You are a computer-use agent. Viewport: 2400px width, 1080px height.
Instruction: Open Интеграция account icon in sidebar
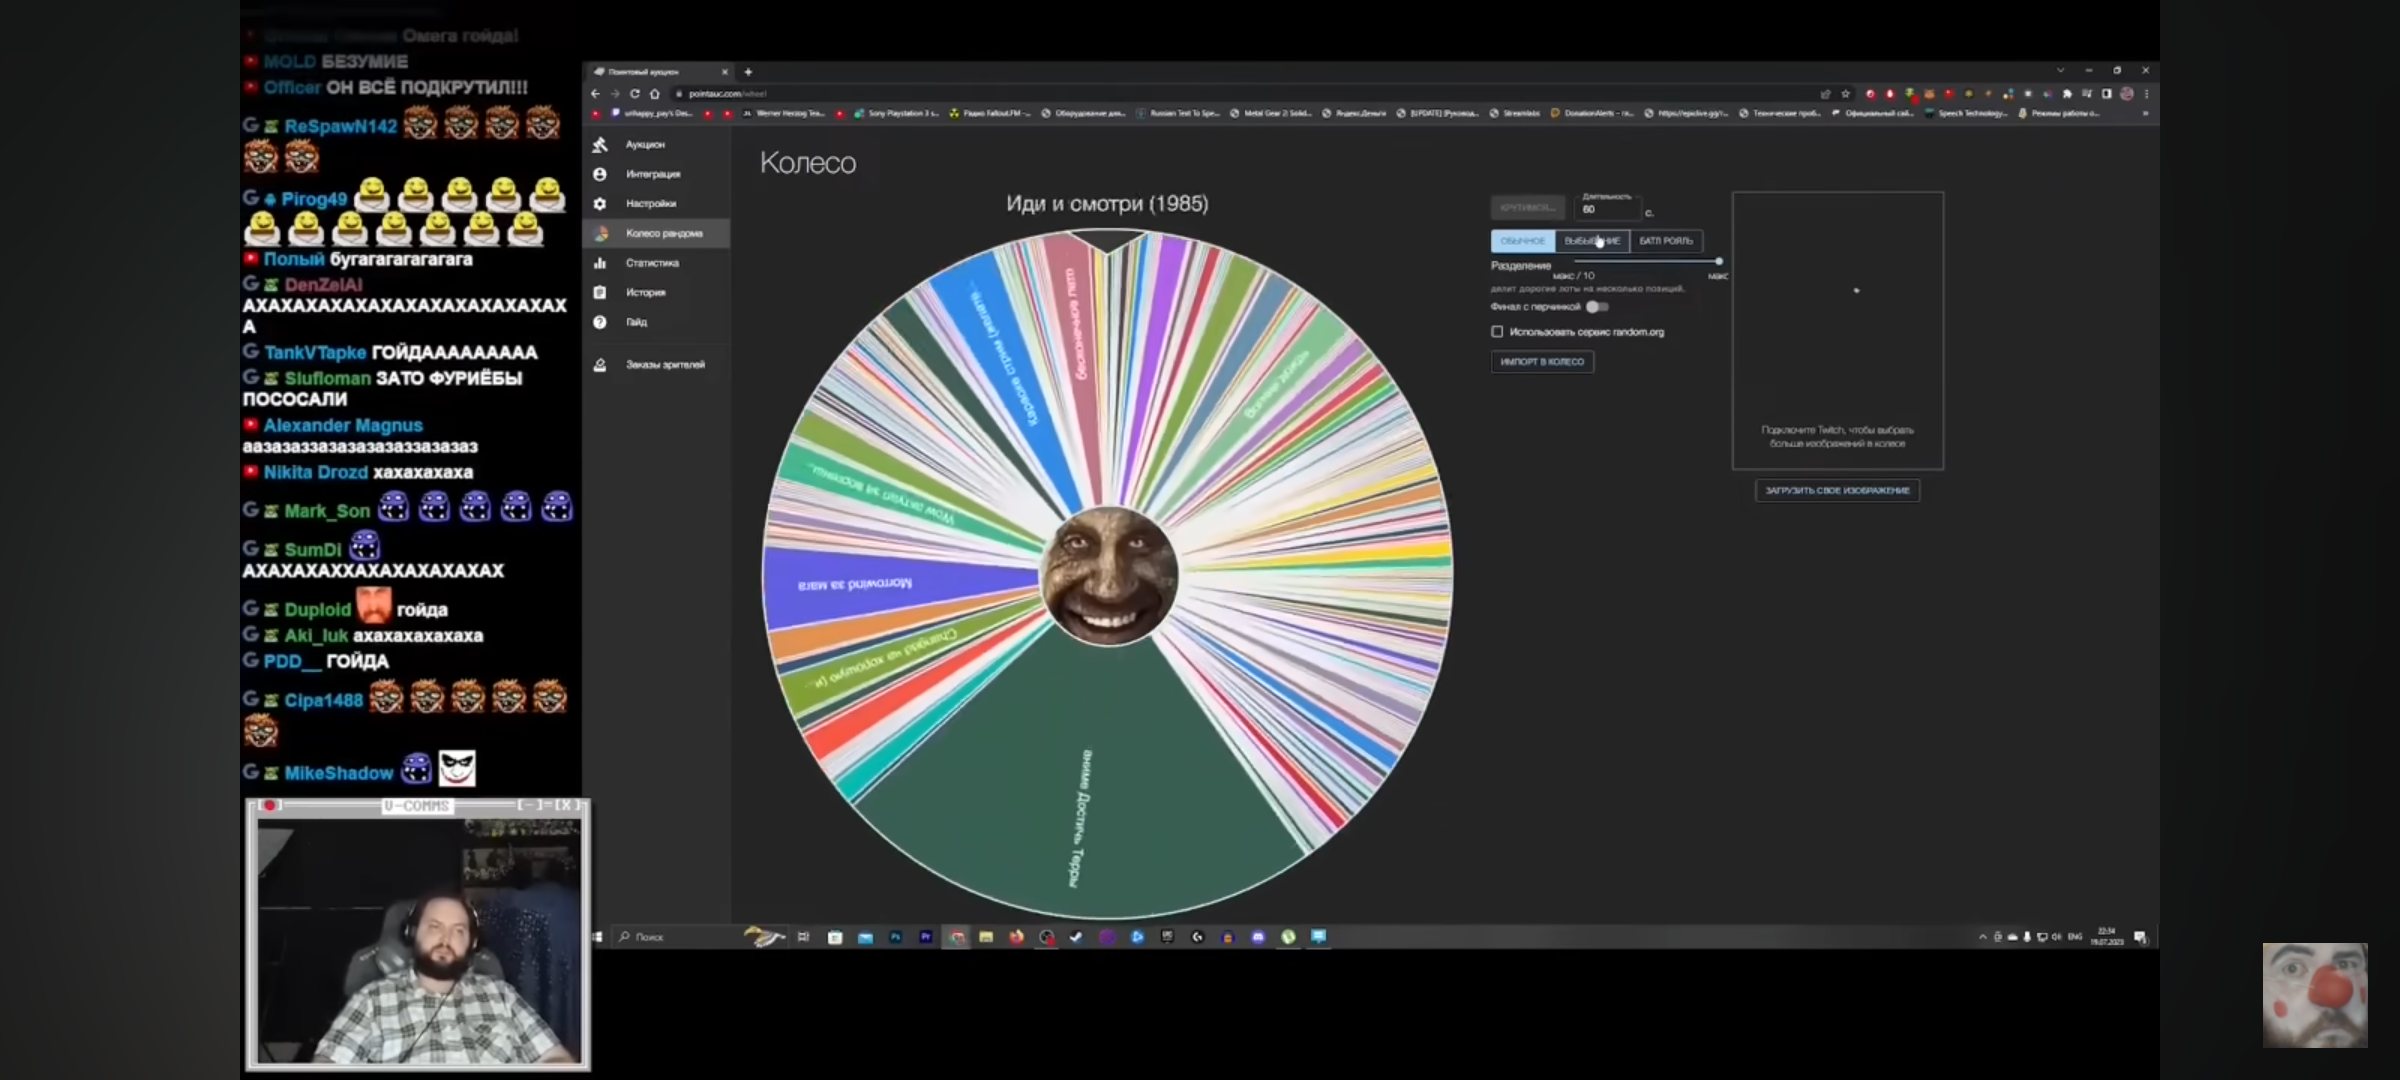pyautogui.click(x=600, y=174)
